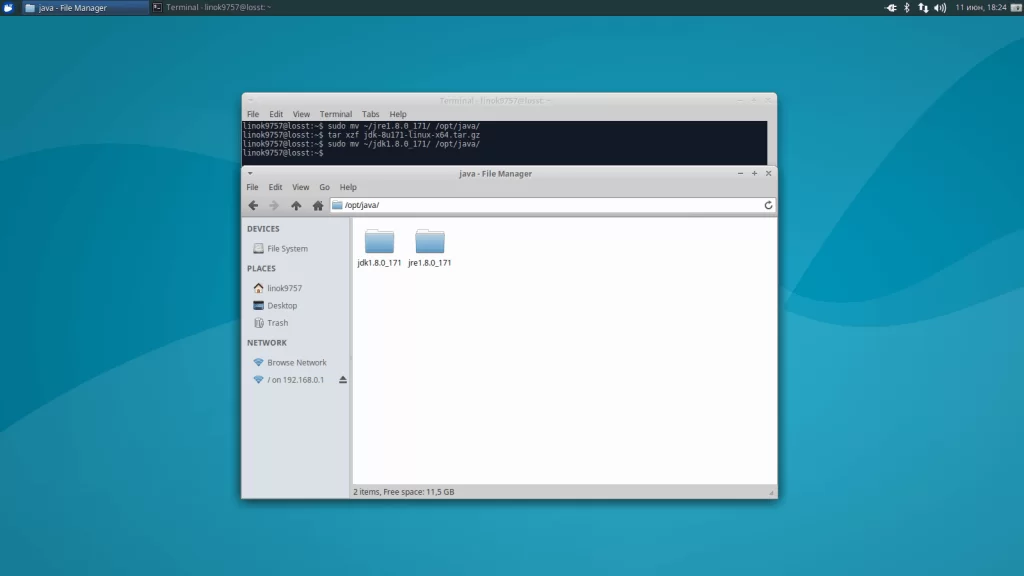Open View menu in File Manager
Image resolution: width=1024 pixels, height=576 pixels.
[x=300, y=187]
